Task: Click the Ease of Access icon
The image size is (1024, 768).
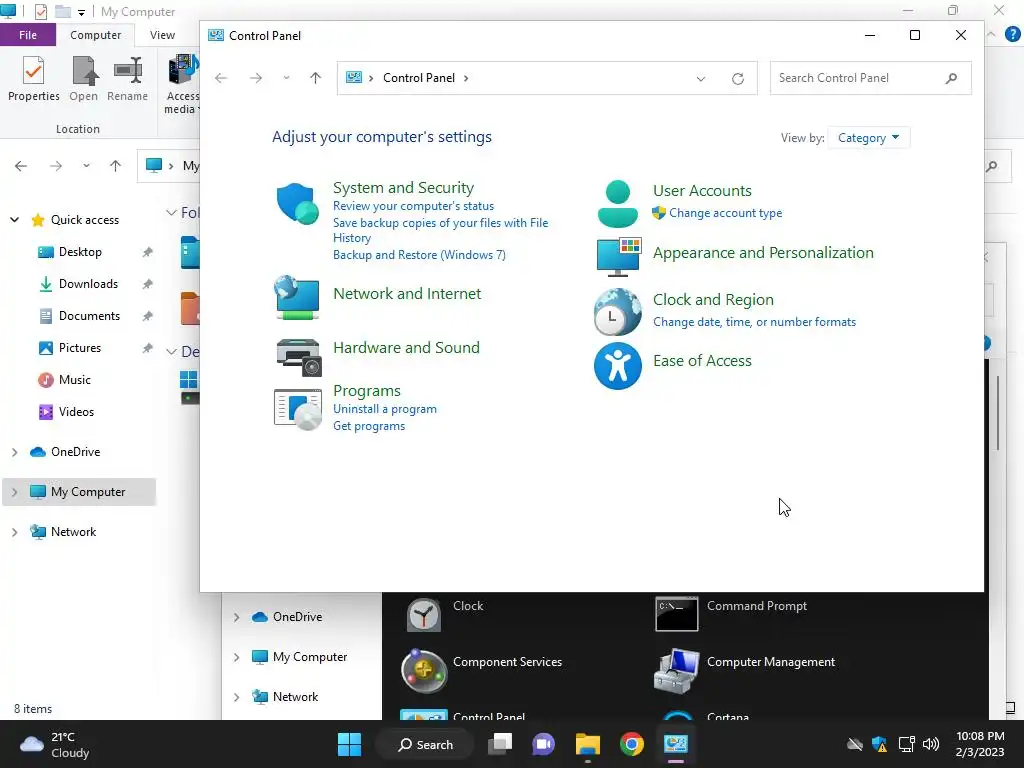Action: [617, 366]
